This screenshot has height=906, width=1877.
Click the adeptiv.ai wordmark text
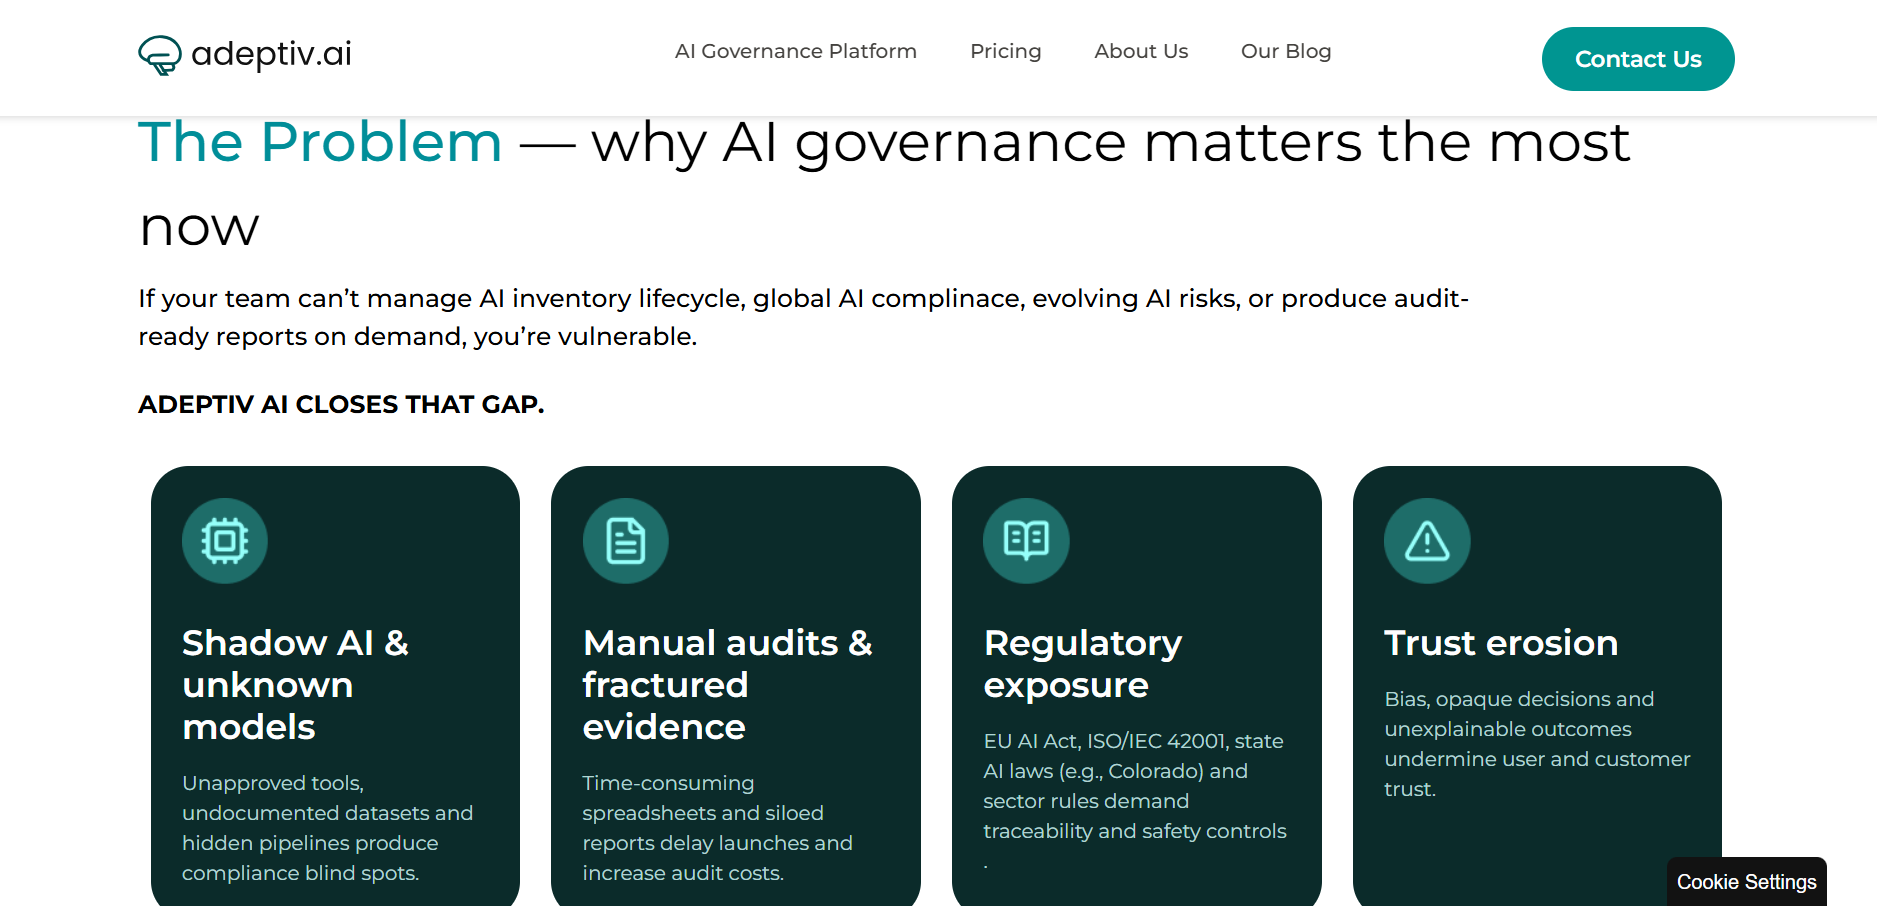(x=274, y=55)
